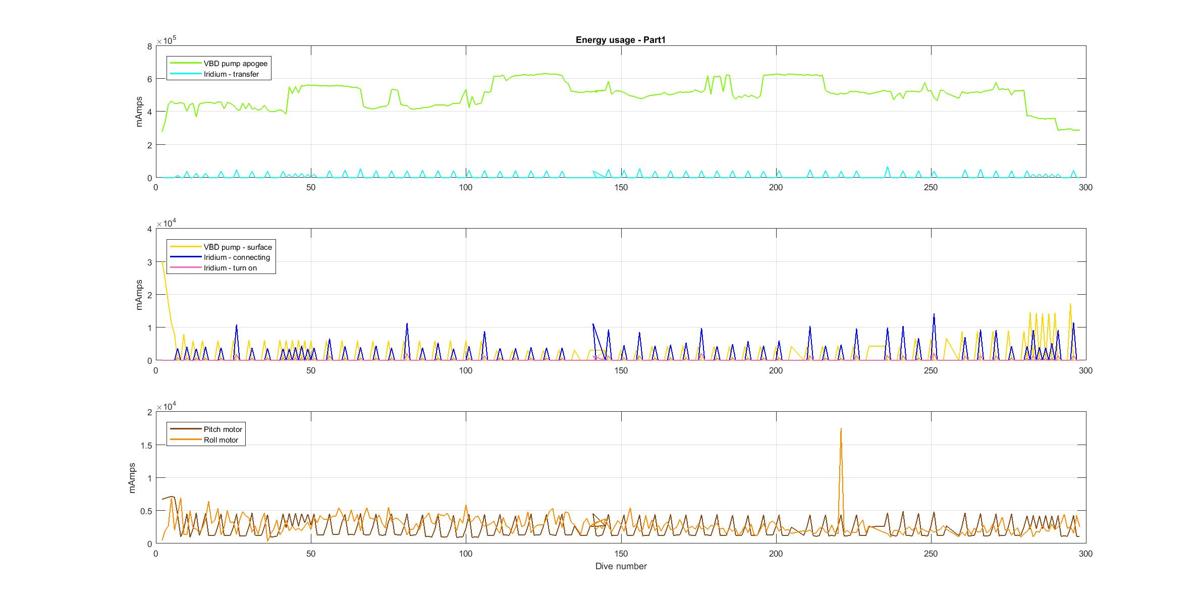1200x611 pixels.
Task: Click the 300 tick below bottom plot
Action: [1085, 554]
